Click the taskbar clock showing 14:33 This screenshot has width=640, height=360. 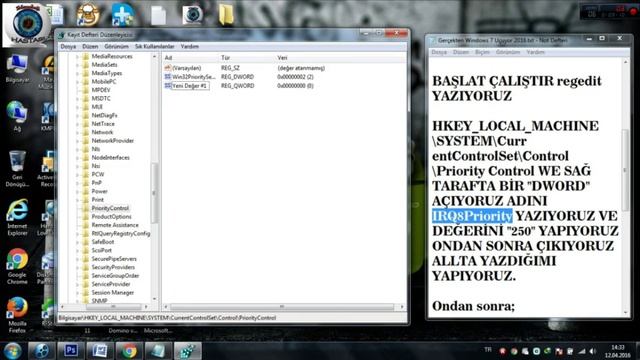point(618,351)
